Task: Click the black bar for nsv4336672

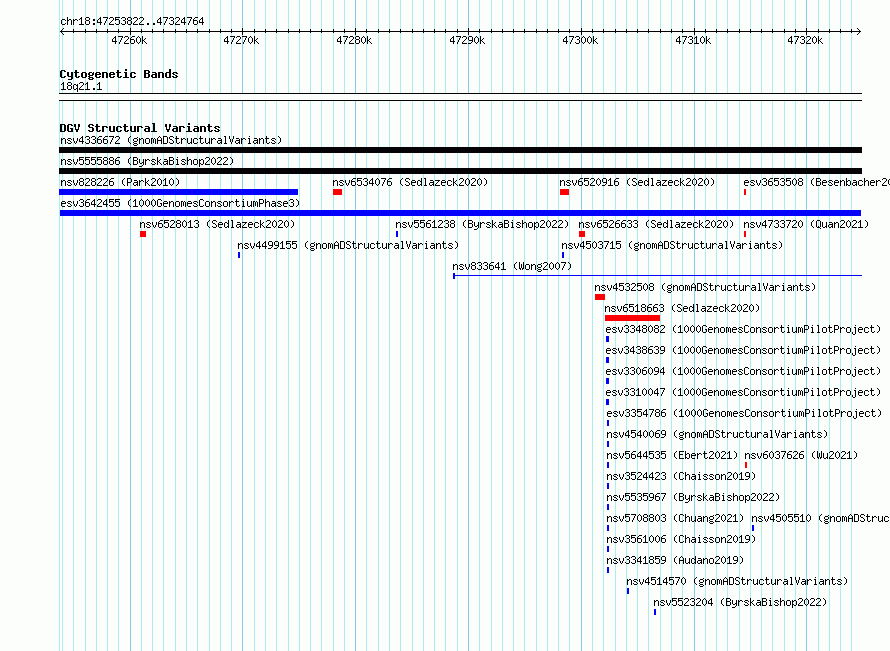Action: coord(460,150)
